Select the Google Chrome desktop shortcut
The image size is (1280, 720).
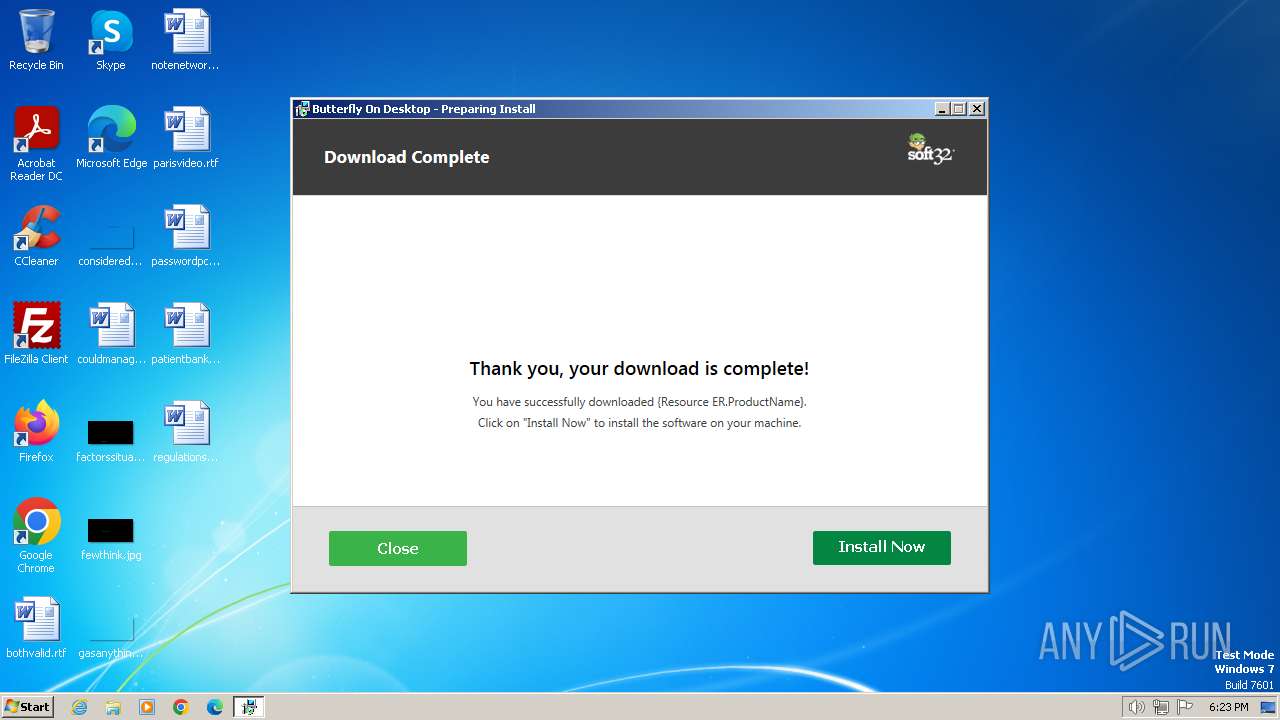[36, 537]
